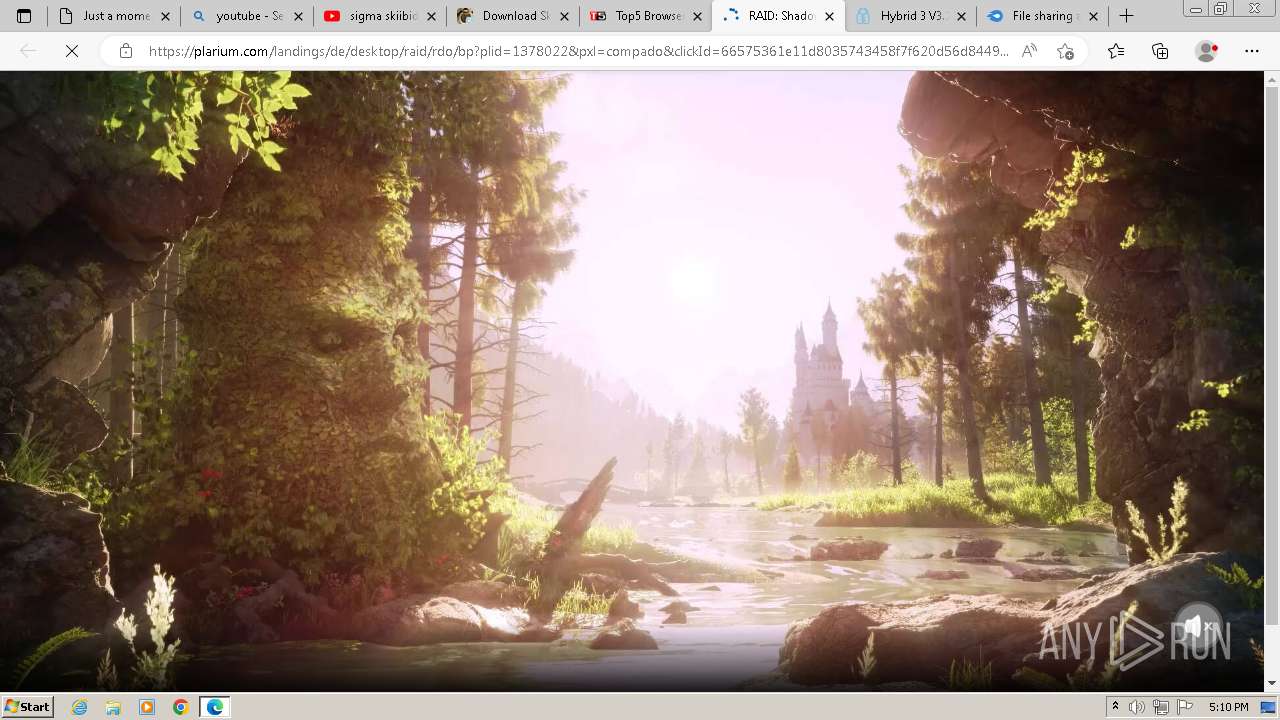1280x720 pixels.
Task: Open the Favorites list
Action: coord(1116,51)
